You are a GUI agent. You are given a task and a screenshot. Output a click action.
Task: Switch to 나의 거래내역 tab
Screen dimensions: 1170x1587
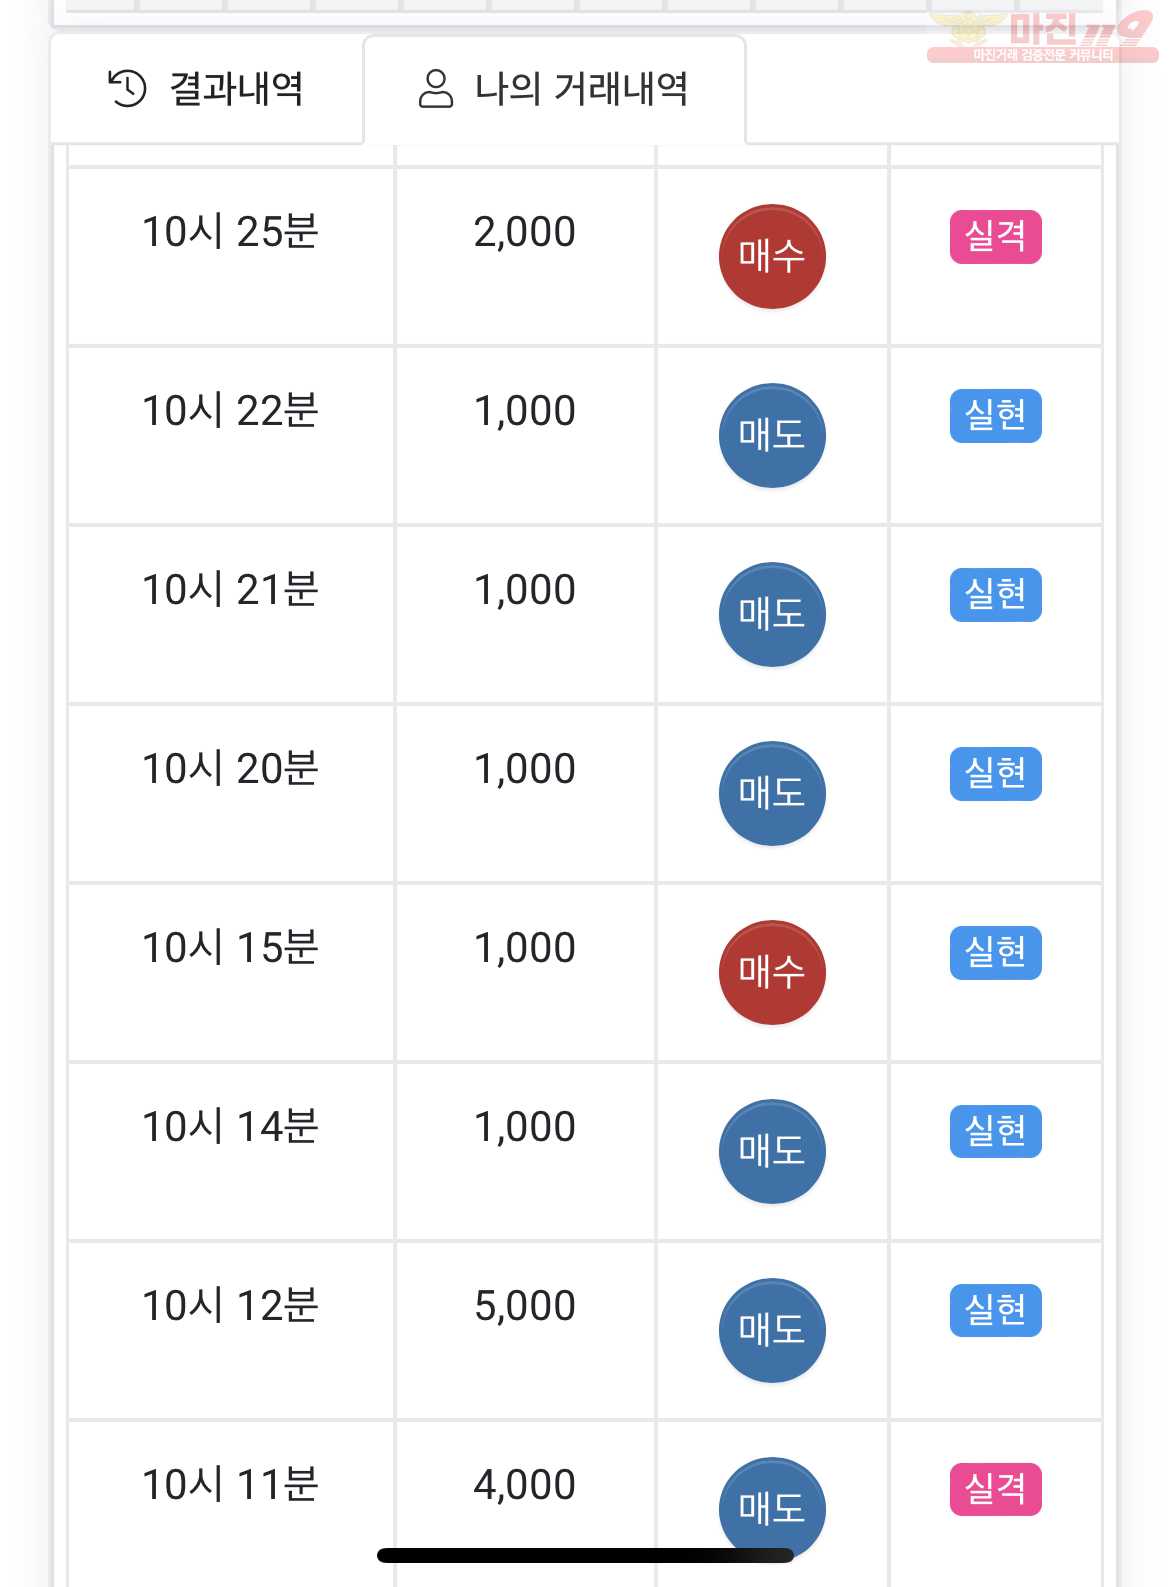(x=554, y=89)
